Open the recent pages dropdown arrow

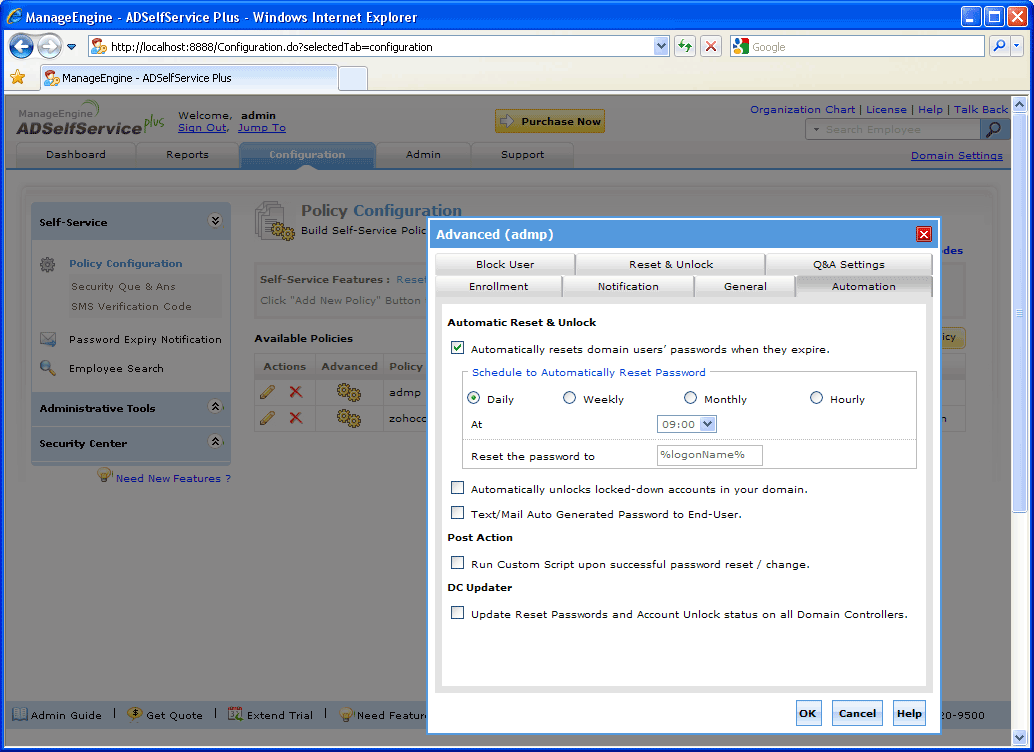72,47
